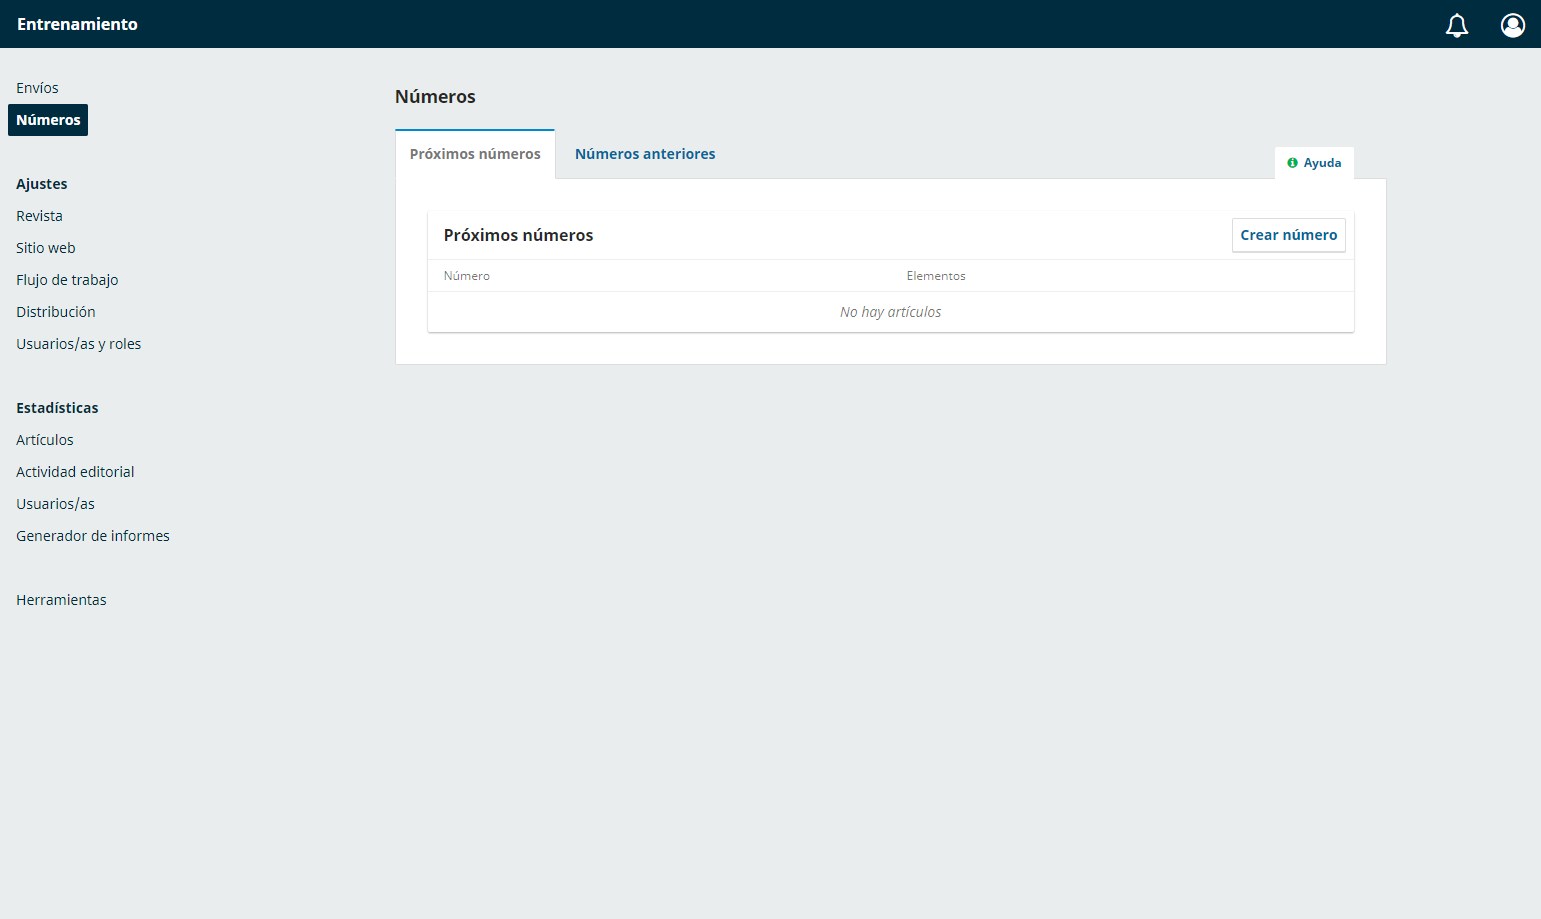The height and width of the screenshot is (919, 1541).
Task: Go to Flujo de trabajo settings
Action: coord(67,280)
